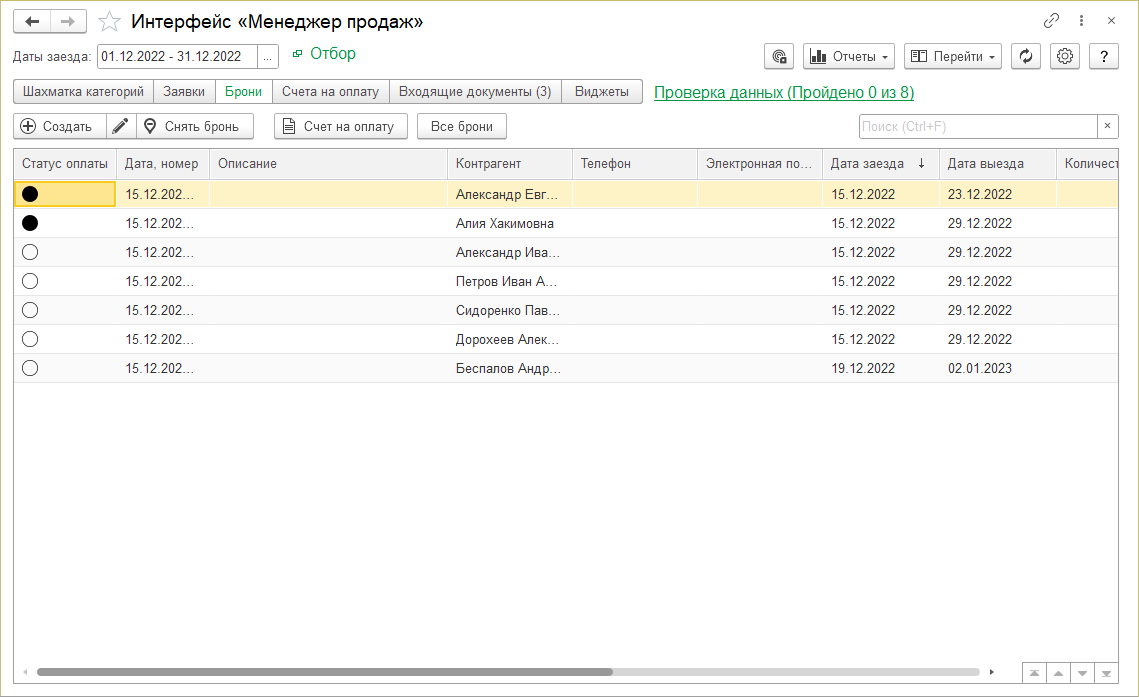Select the Брони tab

click(x=243, y=91)
